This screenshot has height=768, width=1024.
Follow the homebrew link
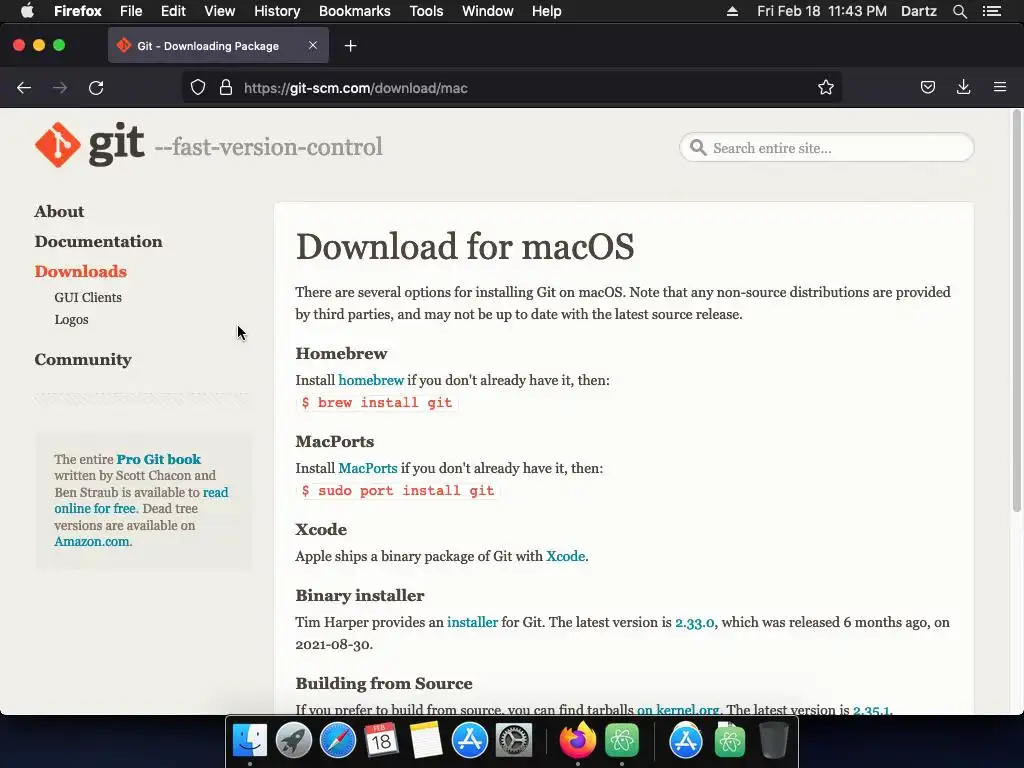[371, 380]
